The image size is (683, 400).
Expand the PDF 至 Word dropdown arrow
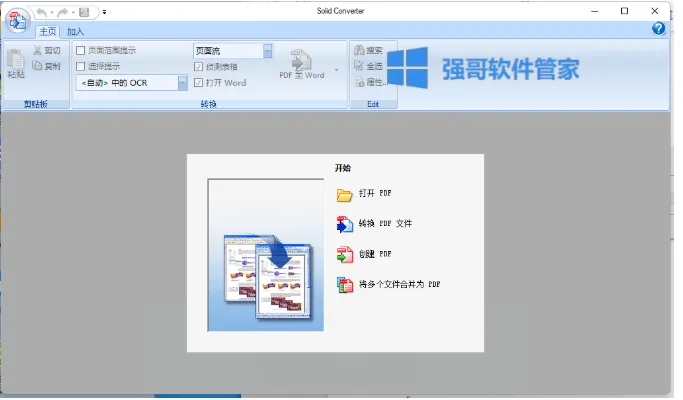click(336, 70)
